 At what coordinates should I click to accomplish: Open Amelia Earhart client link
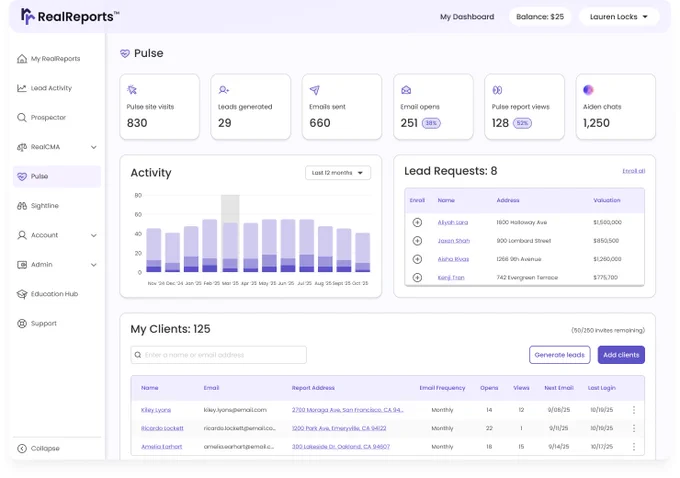[161, 447]
